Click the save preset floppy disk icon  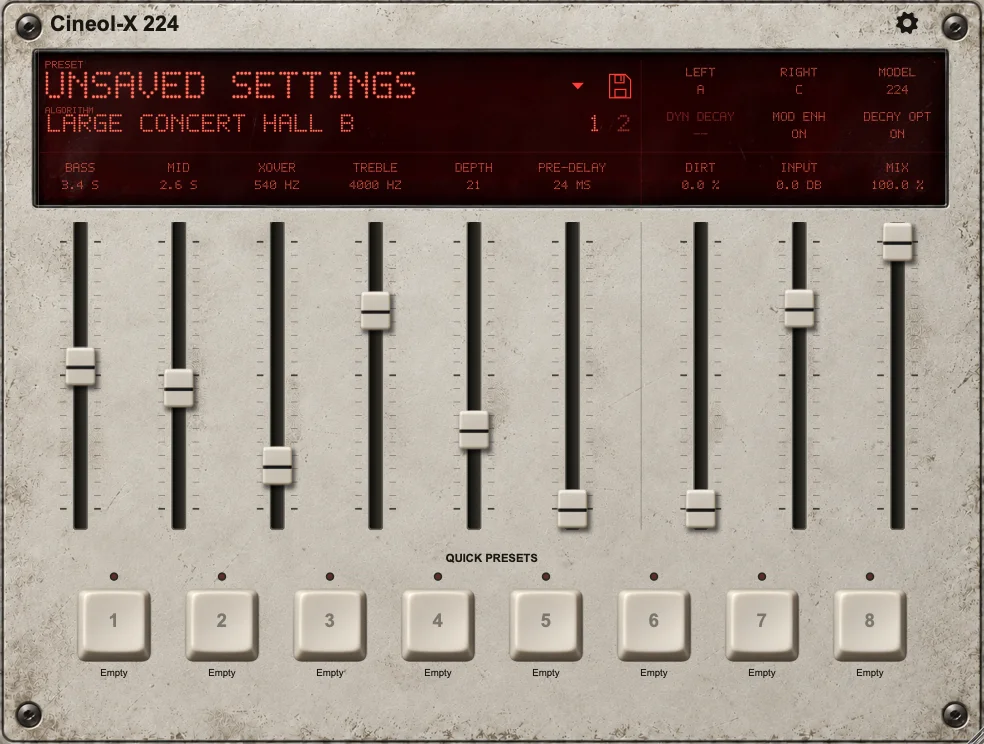point(620,87)
